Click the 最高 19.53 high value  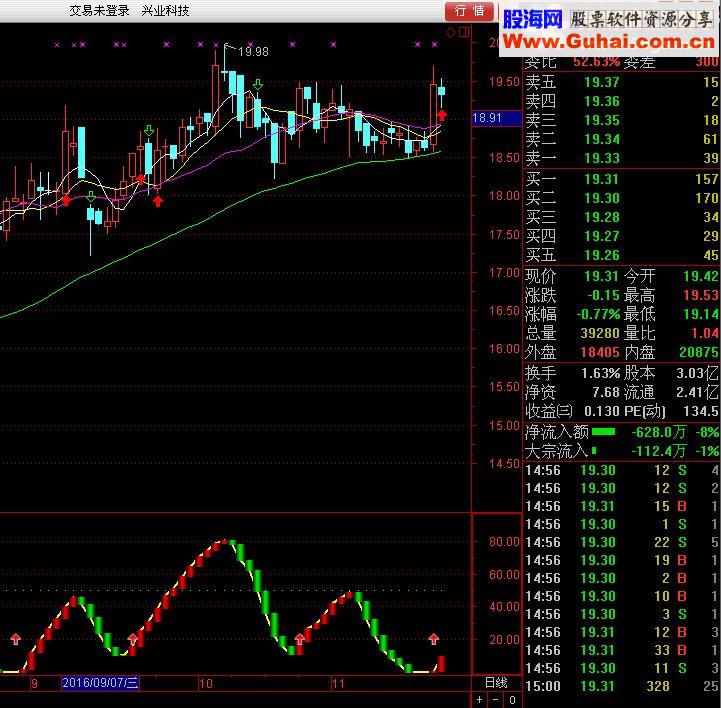pos(701,295)
